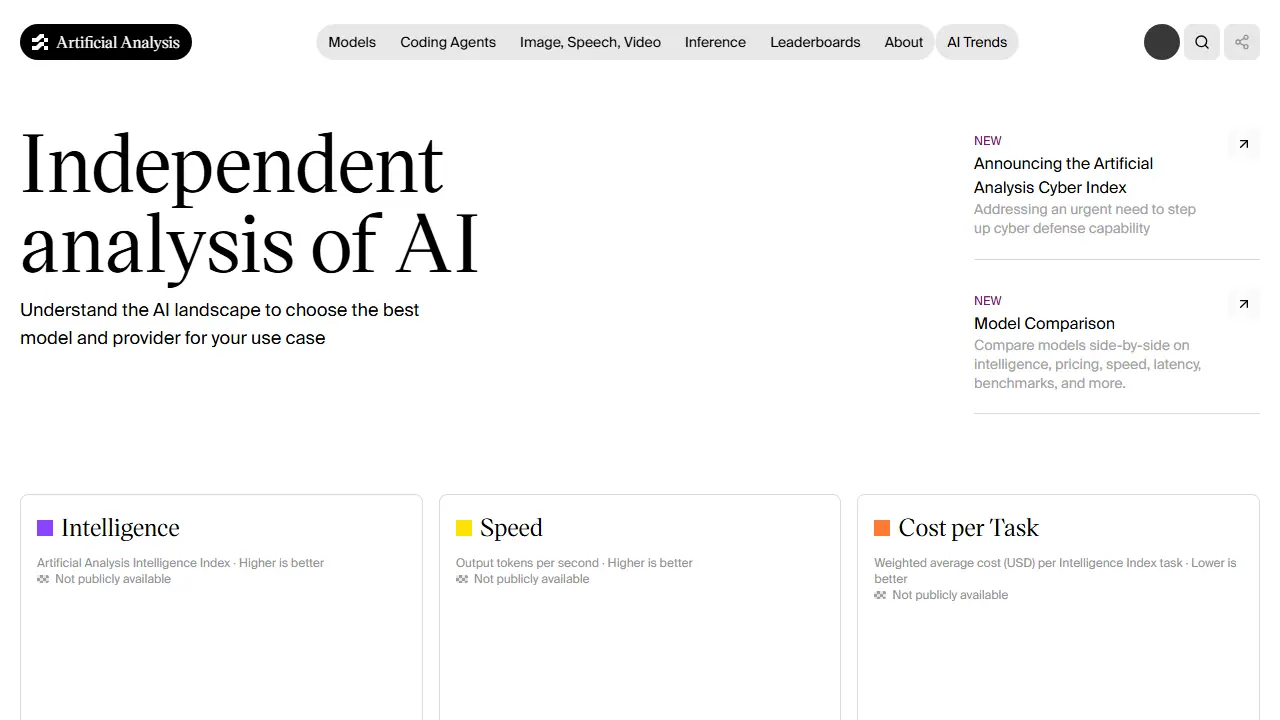The image size is (1280, 720).
Task: Go to AI Trends
Action: 977,42
